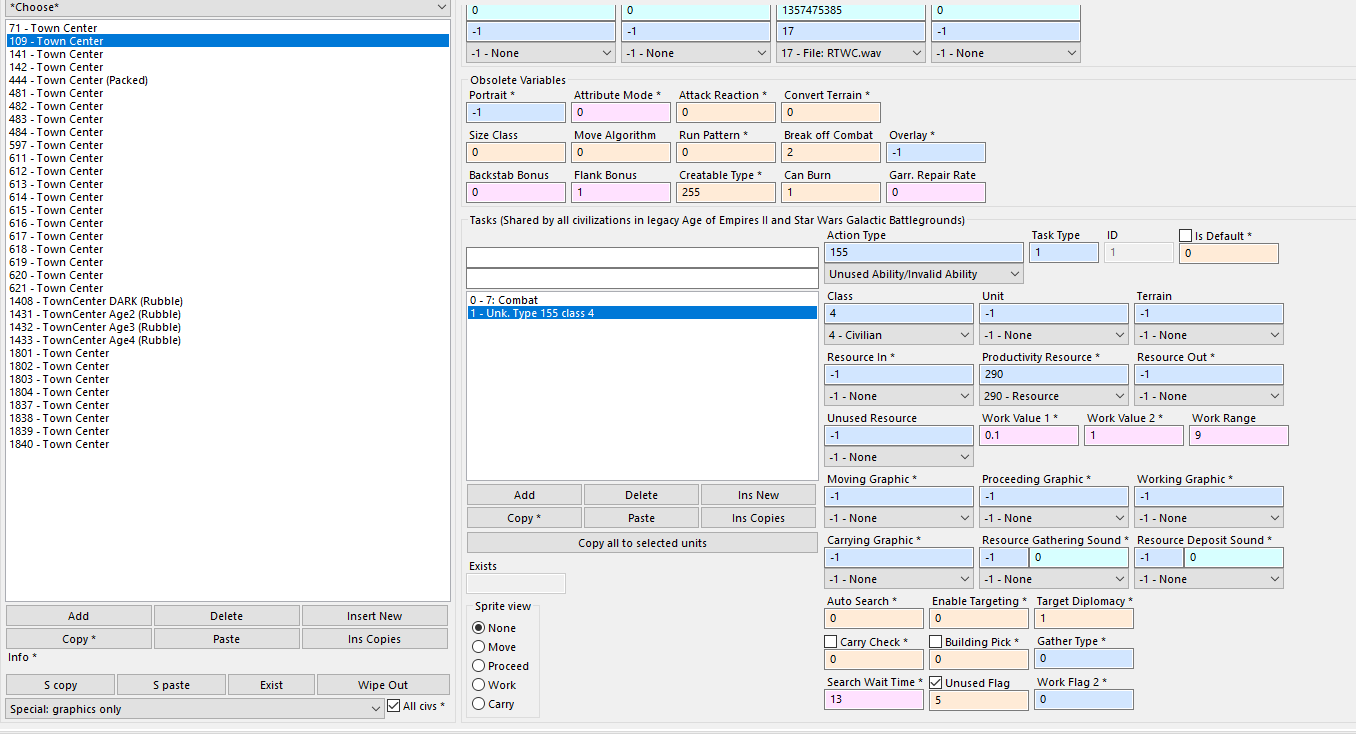1356x734 pixels.
Task: Open the Unused Ability/Invalid Ability dropdown
Action: (924, 274)
